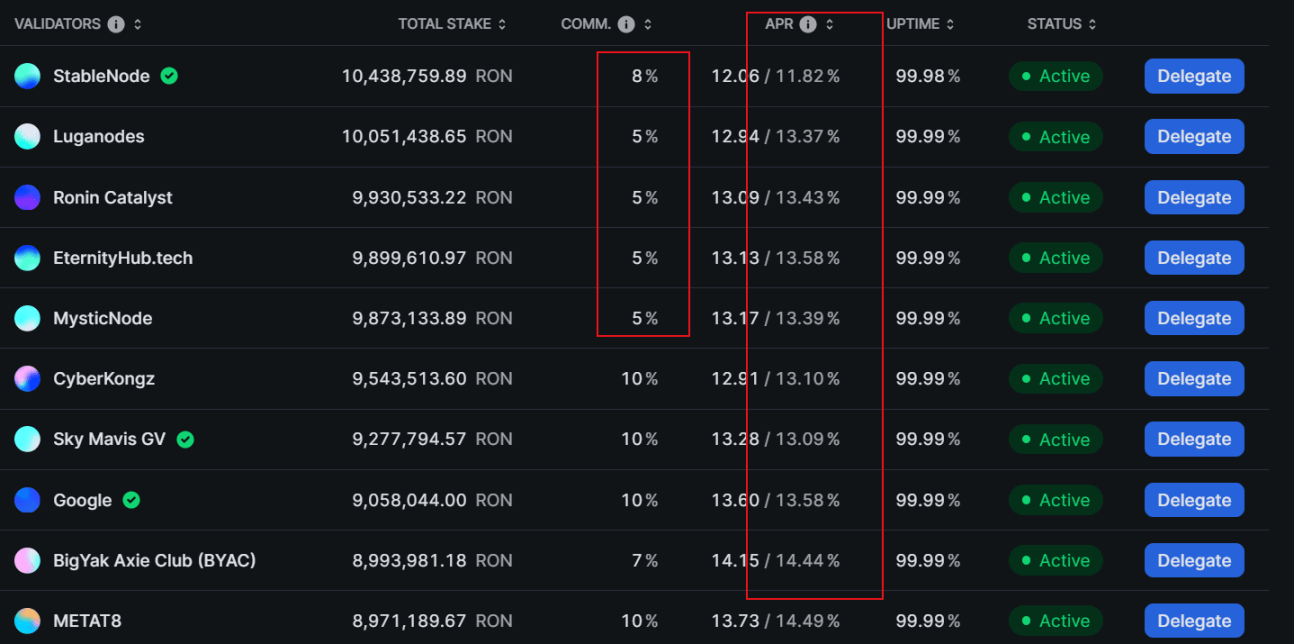Open the Ronin Catalyst validator name
Image resolution: width=1294 pixels, height=644 pixels.
pyautogui.click(x=112, y=197)
